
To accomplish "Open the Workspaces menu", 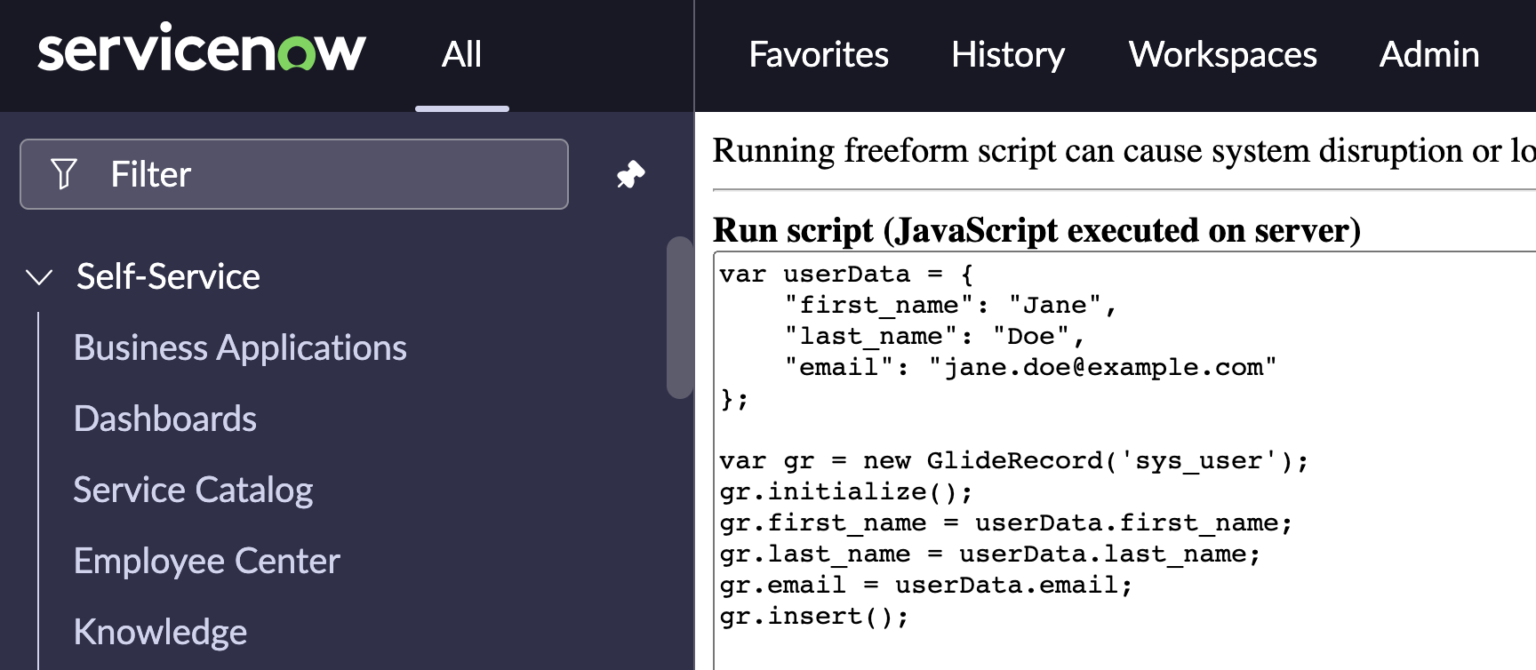I will pyautogui.click(x=1222, y=55).
